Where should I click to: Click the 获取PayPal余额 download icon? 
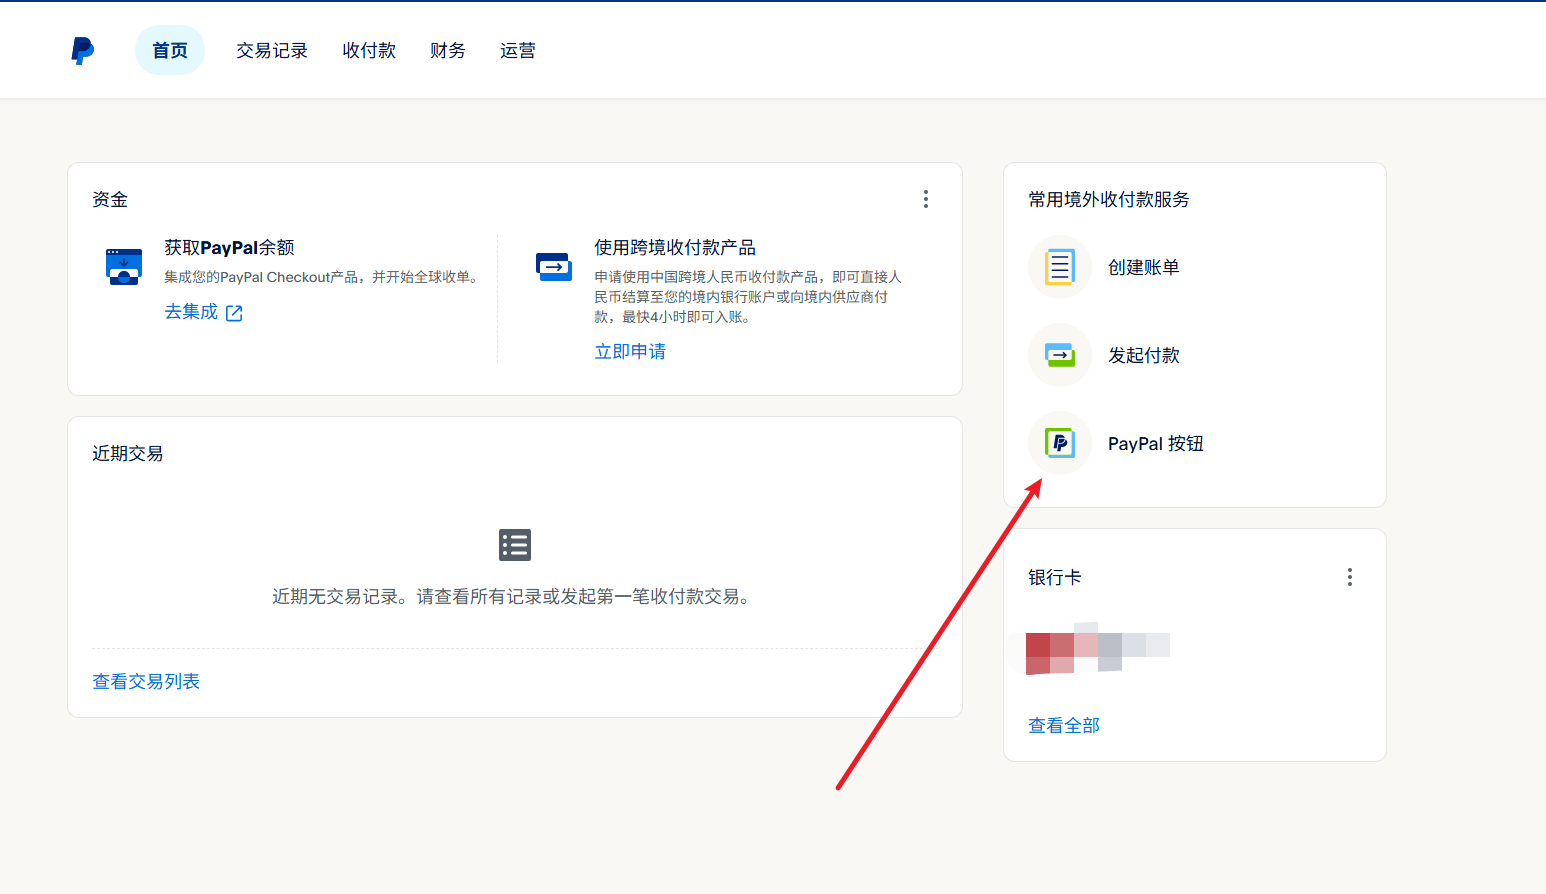click(124, 267)
